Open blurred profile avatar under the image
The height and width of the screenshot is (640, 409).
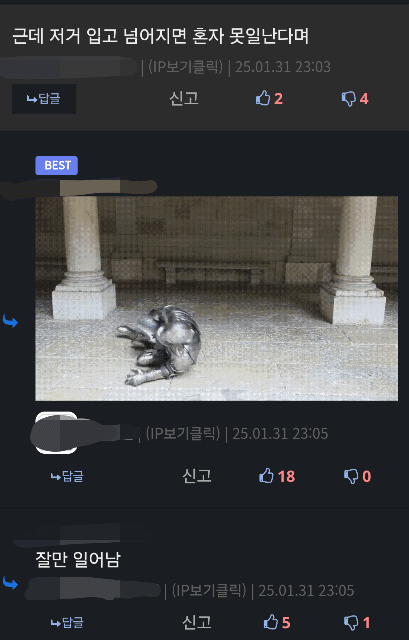pyautogui.click(x=56, y=433)
